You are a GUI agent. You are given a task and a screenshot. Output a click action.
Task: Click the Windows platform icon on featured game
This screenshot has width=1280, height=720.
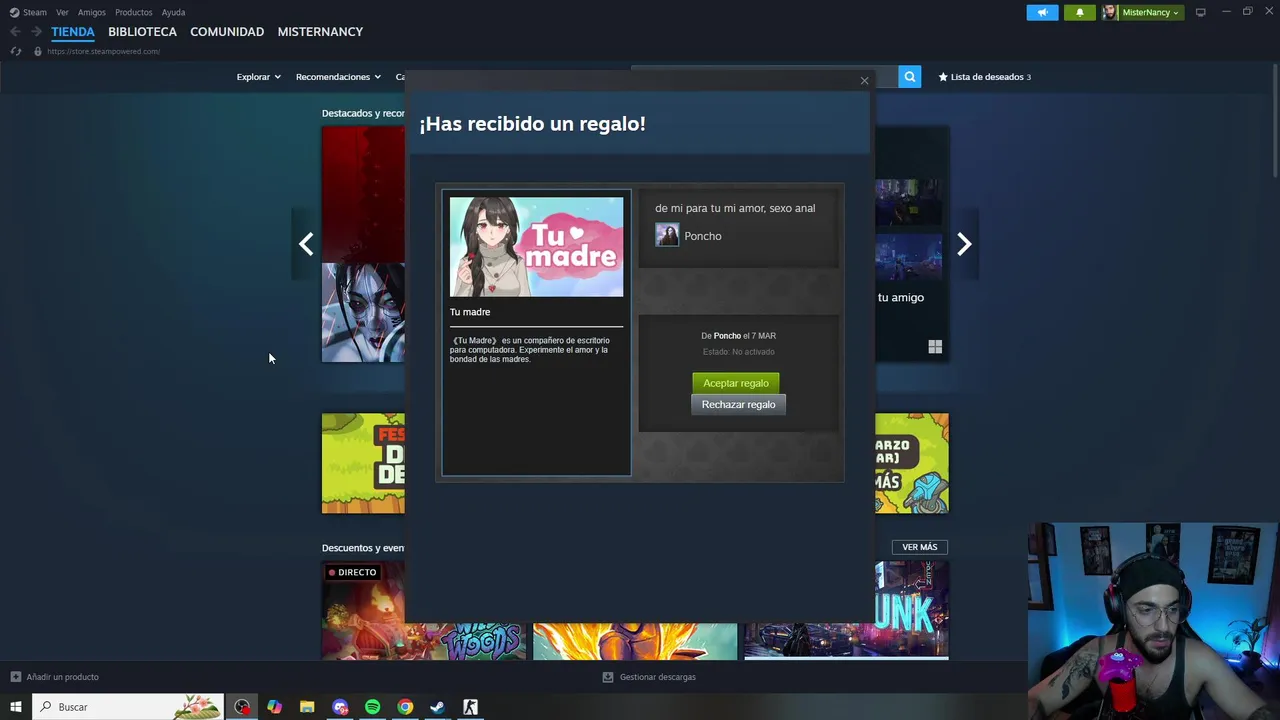coord(935,347)
